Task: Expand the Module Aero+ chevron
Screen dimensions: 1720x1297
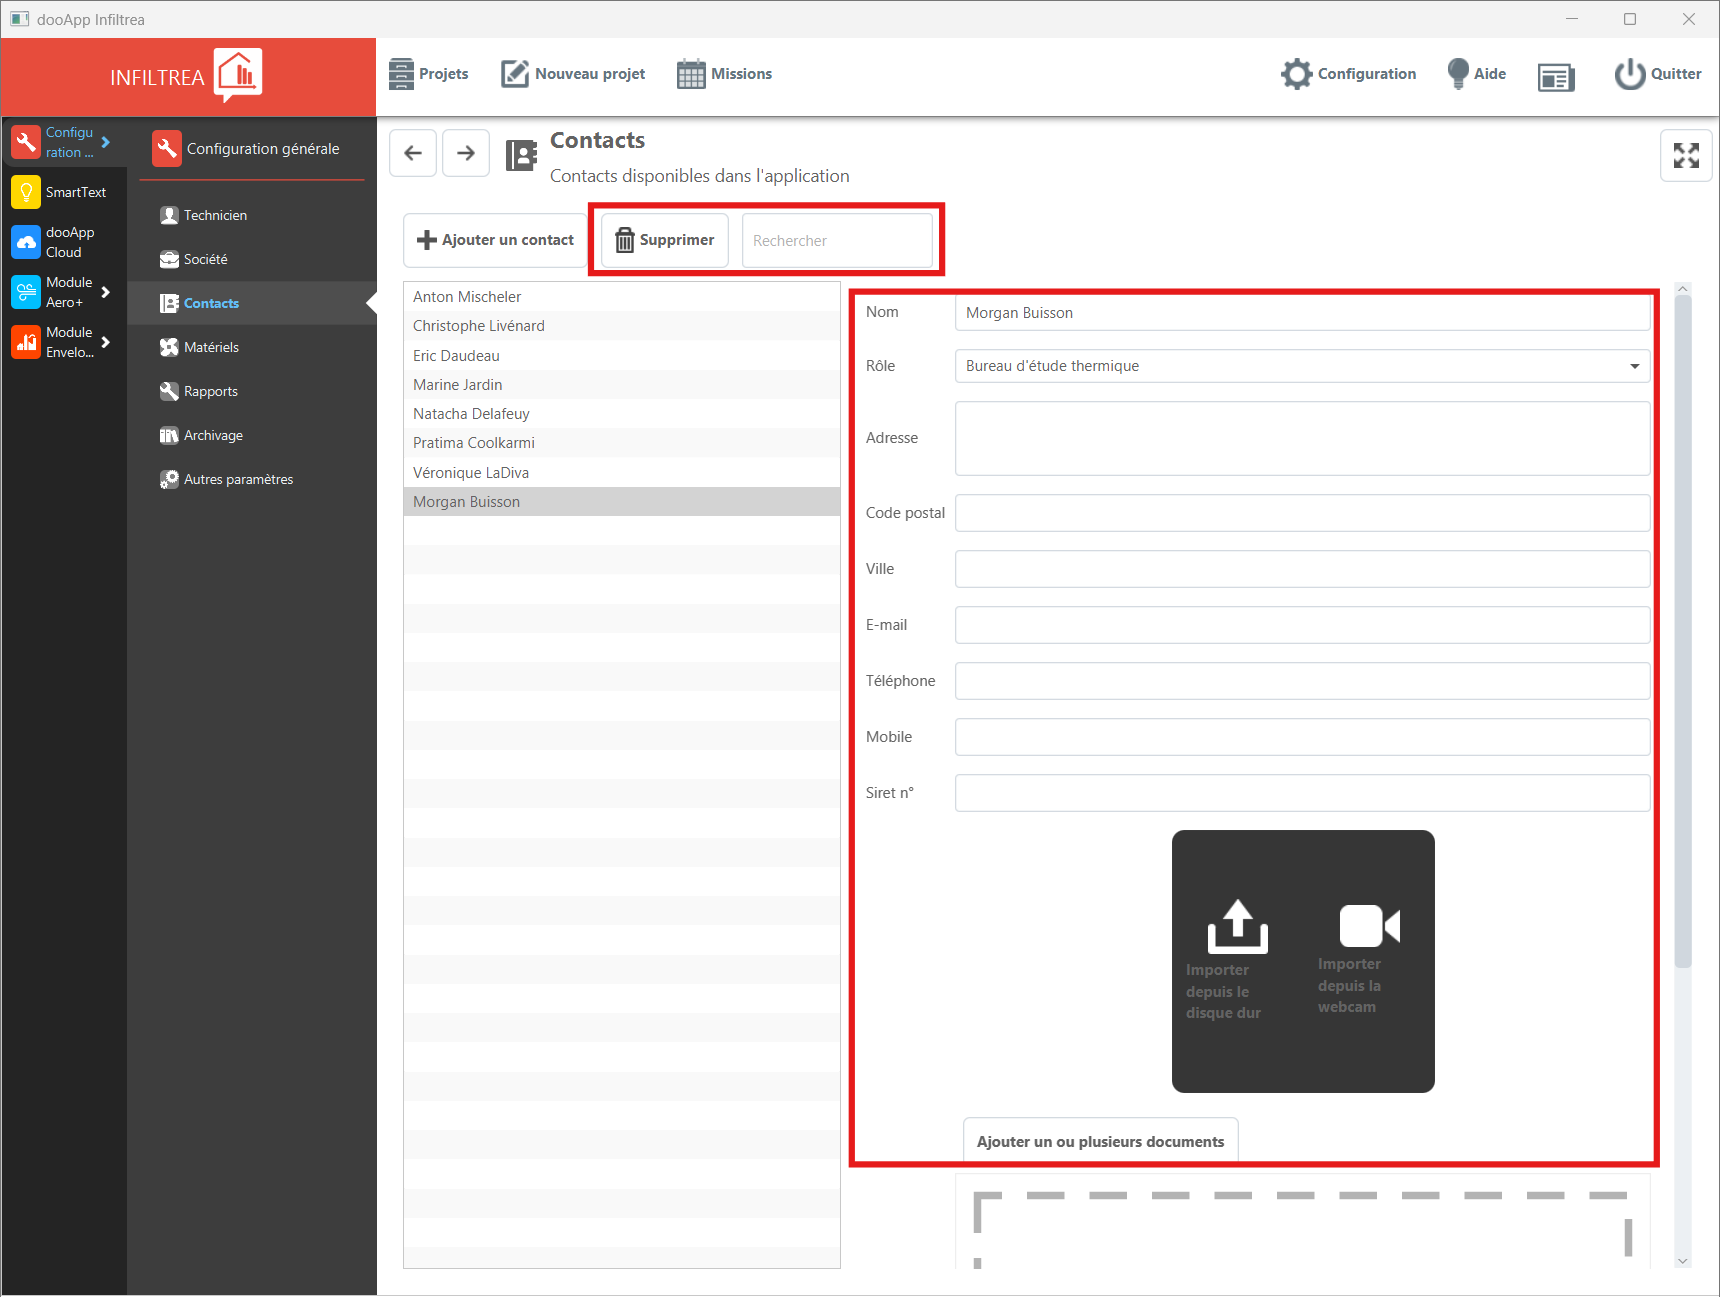Action: 106,292
